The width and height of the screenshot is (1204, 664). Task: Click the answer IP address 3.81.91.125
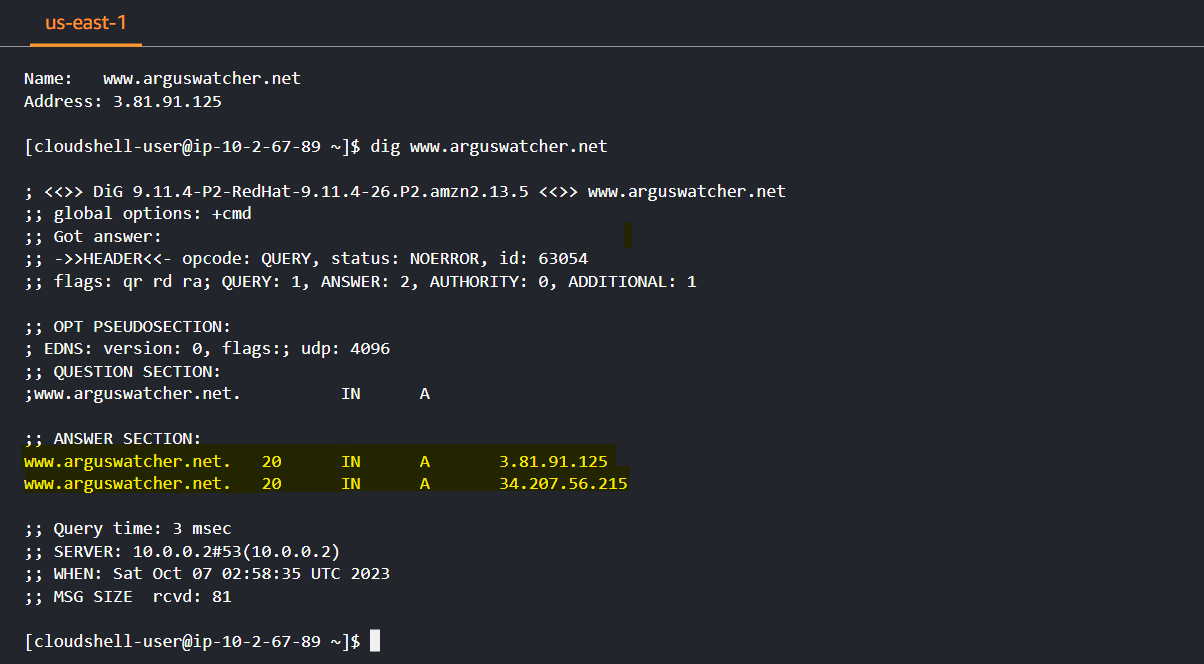coord(553,462)
